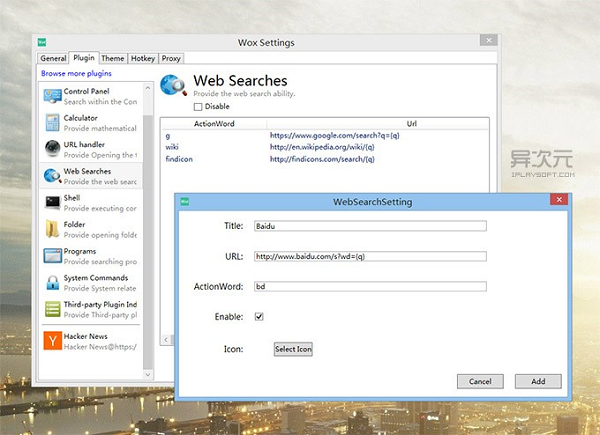The image size is (600, 435).
Task: Select the Calculator plugin name
Action: point(80,118)
